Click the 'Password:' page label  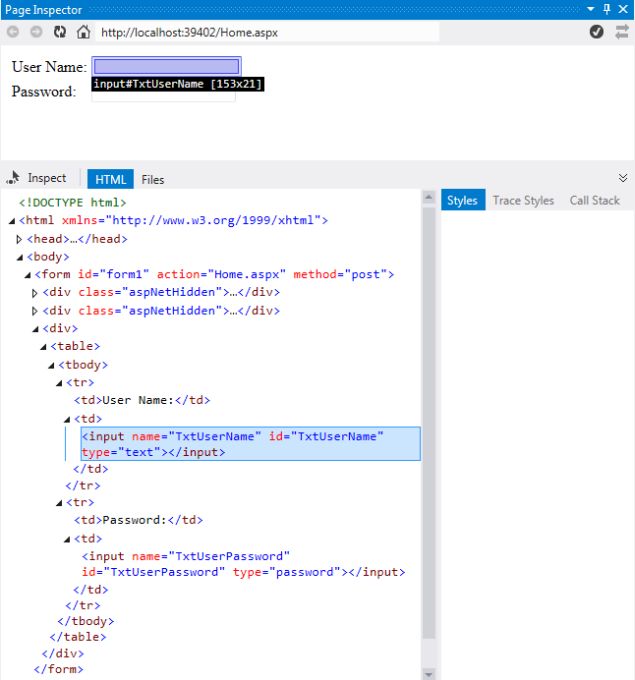[44, 92]
